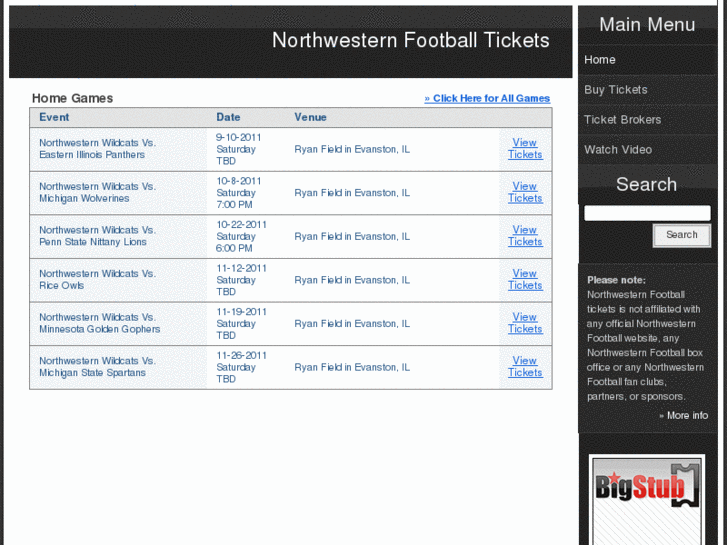
Task: View Tickets for Penn State game
Action: pos(525,236)
